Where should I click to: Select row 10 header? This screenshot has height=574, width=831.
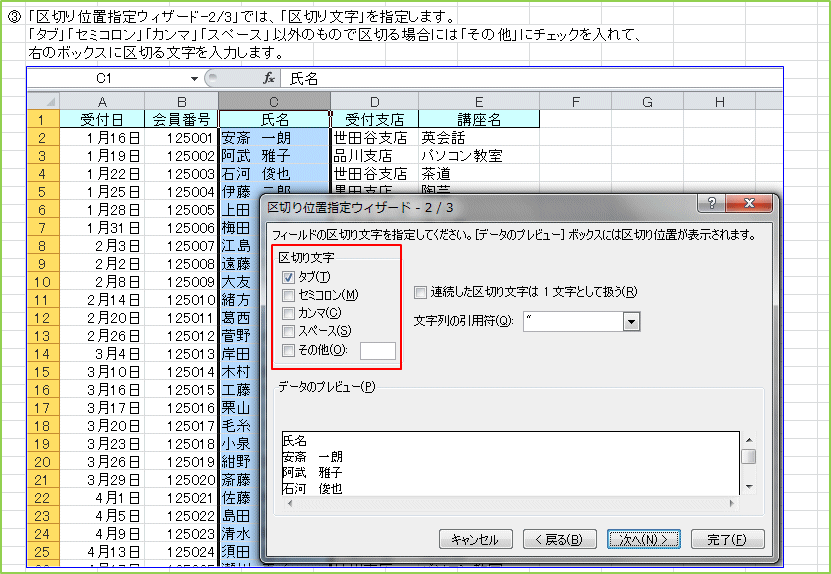pos(43,281)
